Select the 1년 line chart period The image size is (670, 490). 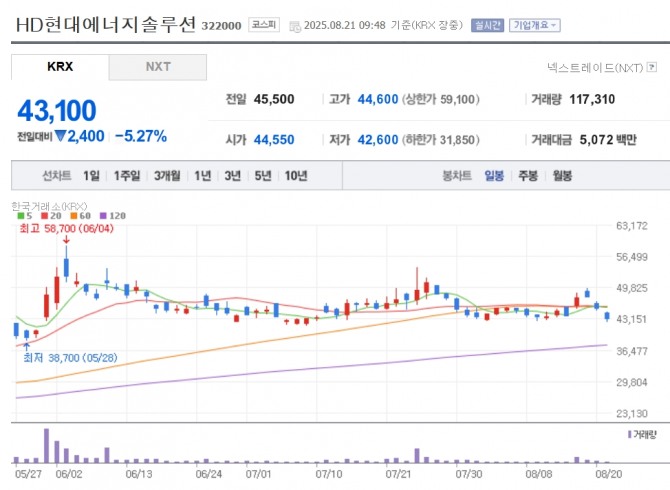tap(203, 176)
